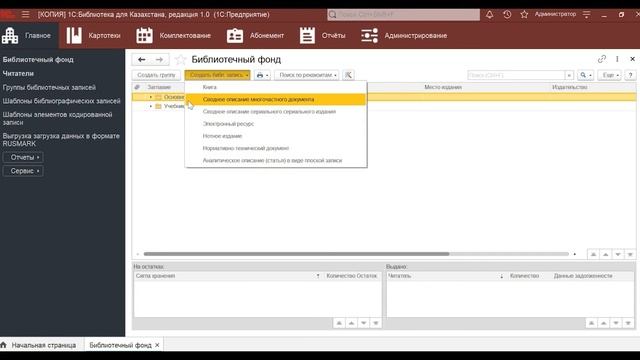Image resolution: width=640 pixels, height=360 pixels.
Task: Choose Аналитическое описание (статья) entry
Action: (x=276, y=160)
